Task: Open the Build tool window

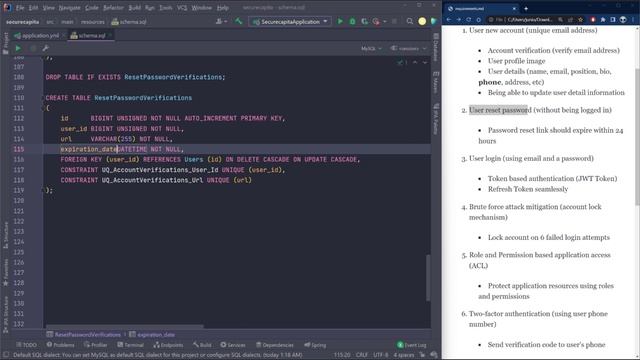Action: (x=202, y=345)
